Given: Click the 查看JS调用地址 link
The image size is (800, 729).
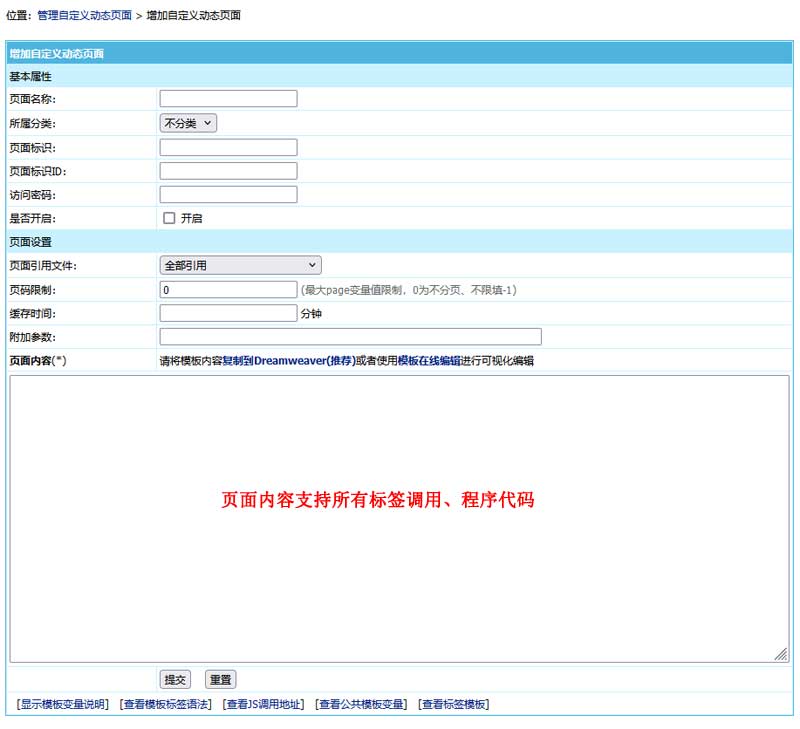Looking at the screenshot, I should (x=263, y=704).
